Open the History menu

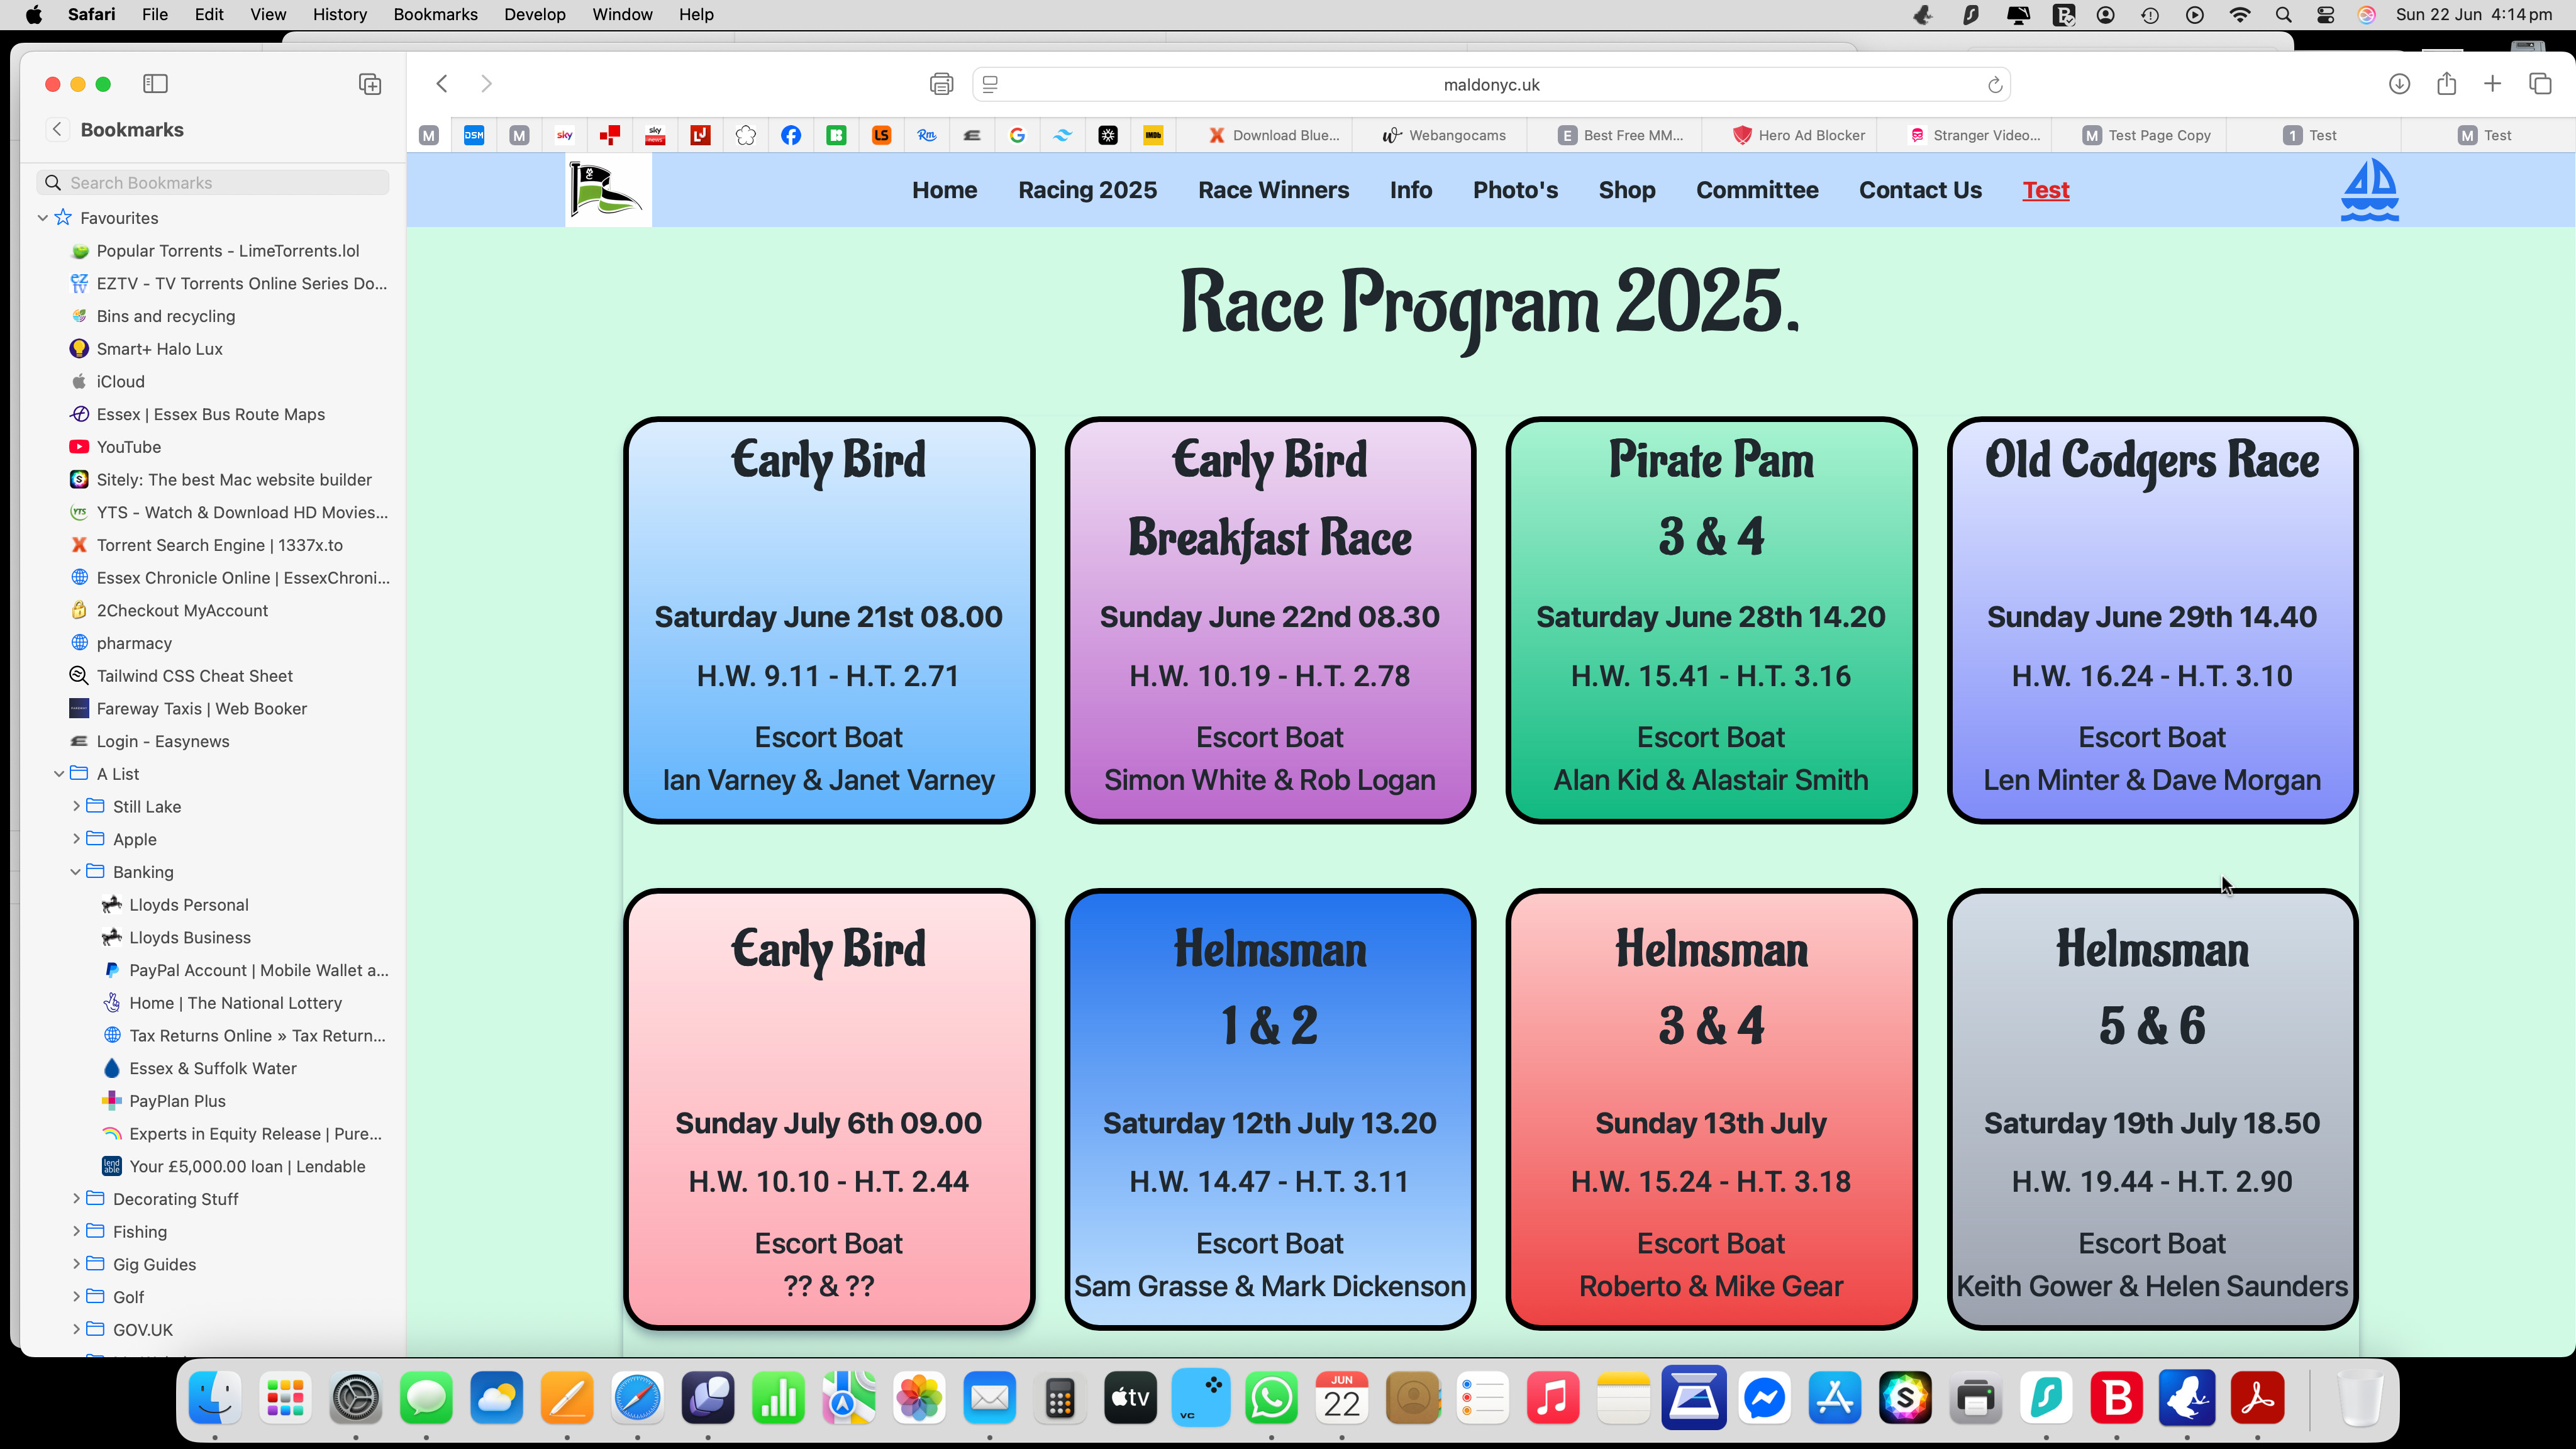(x=339, y=14)
